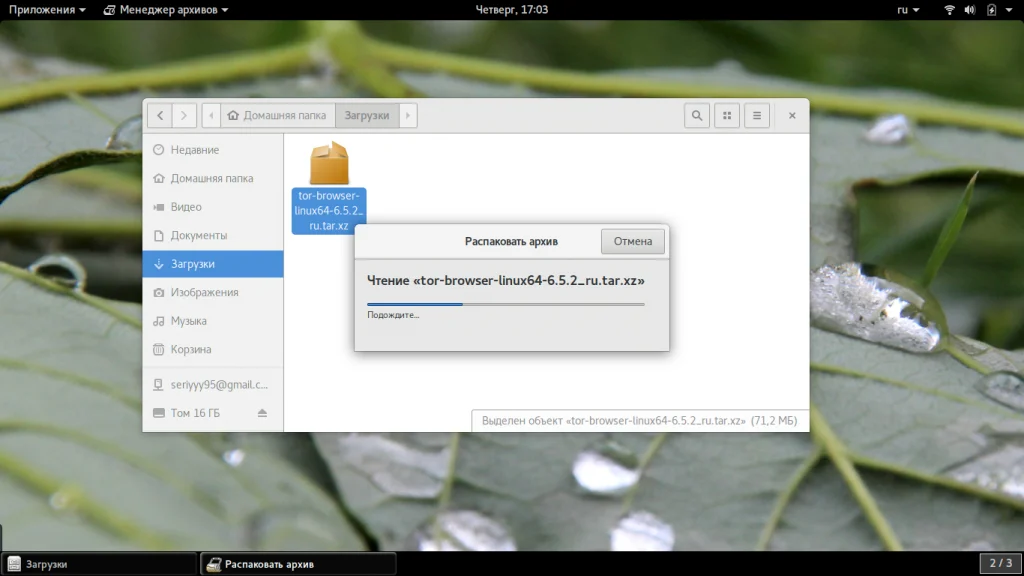Open the hamburger view options menu

tap(757, 116)
